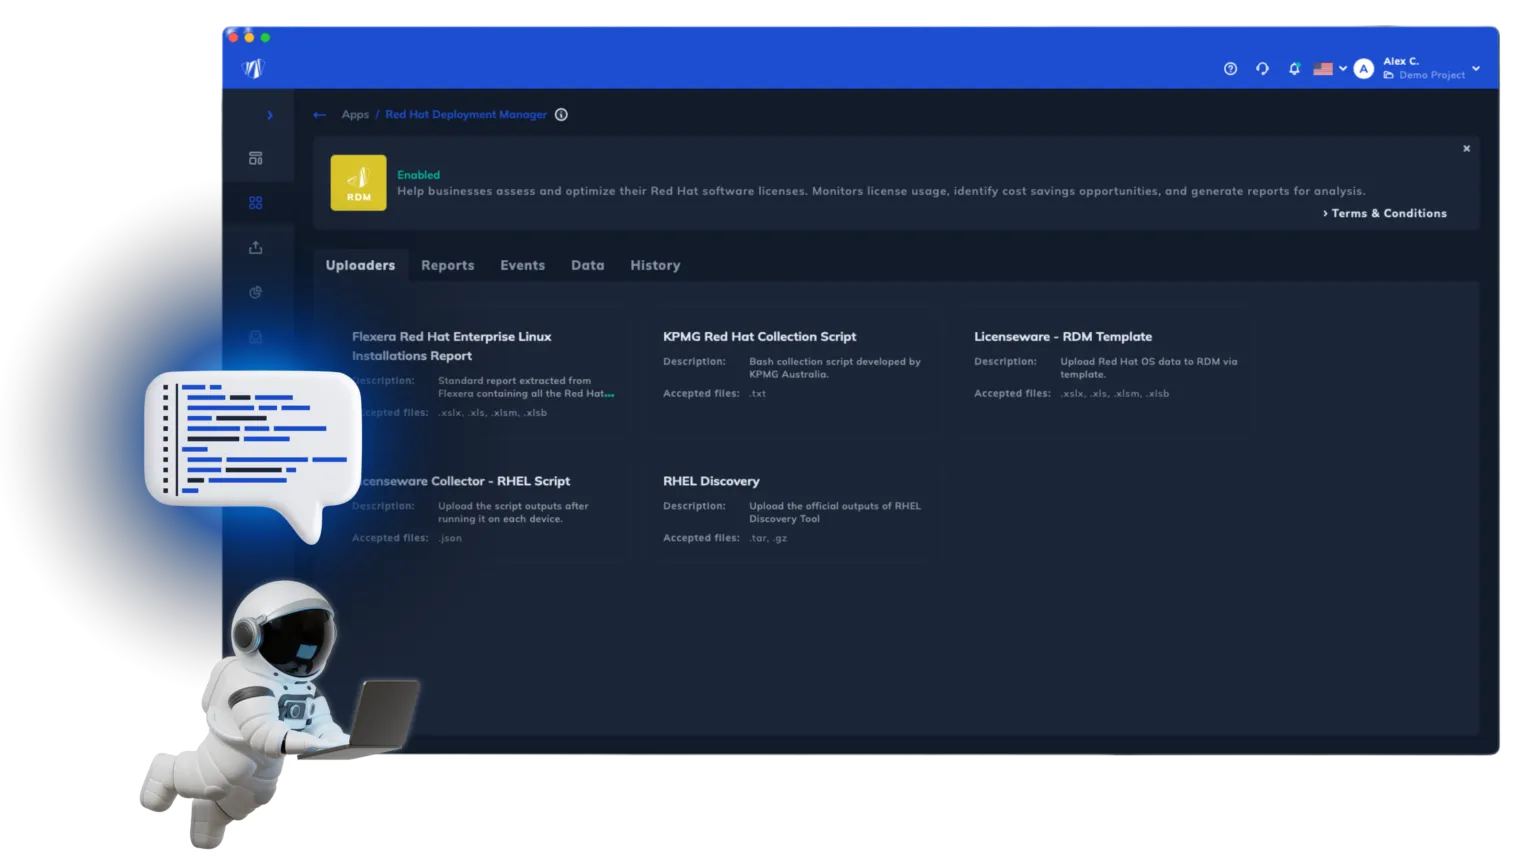Open the Red Hat Deployment Manager info icon
Screen dimensions: 1536x860
561,114
